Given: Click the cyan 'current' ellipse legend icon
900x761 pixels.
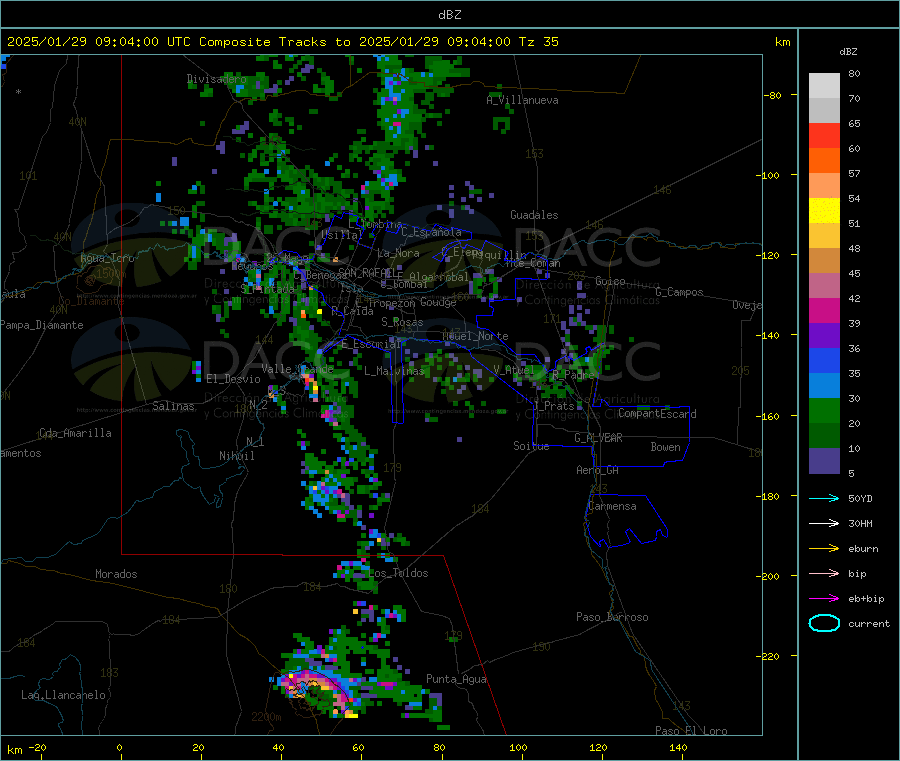Looking at the screenshot, I should [x=824, y=623].
